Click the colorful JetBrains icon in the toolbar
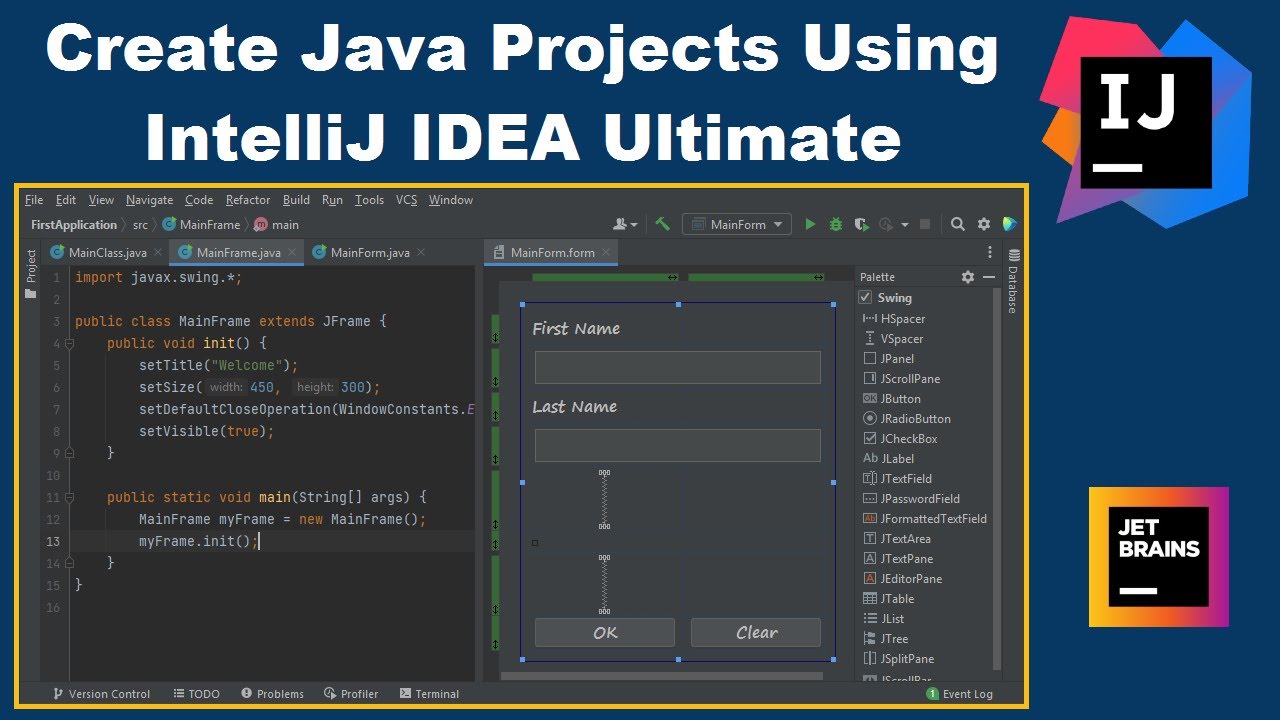 pos(1009,225)
